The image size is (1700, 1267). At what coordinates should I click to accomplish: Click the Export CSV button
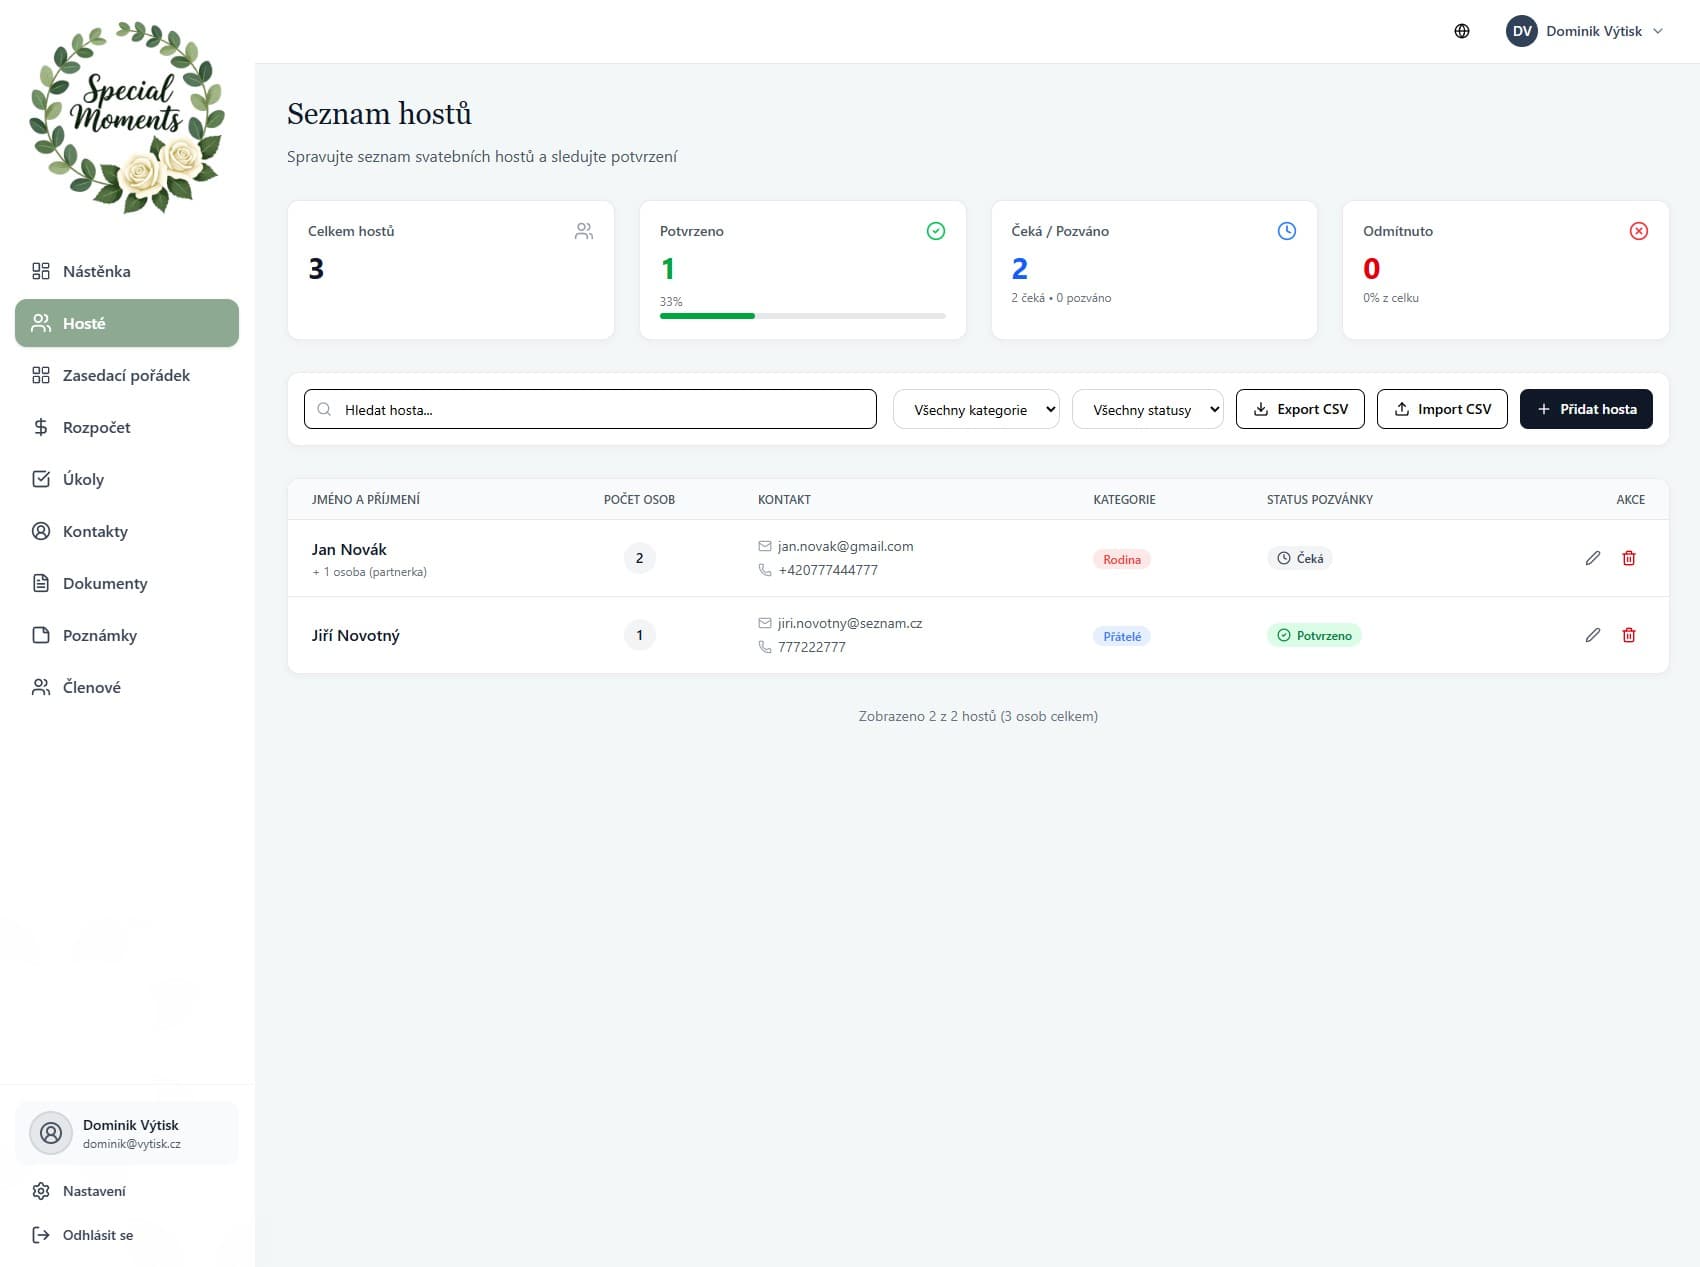point(1299,409)
